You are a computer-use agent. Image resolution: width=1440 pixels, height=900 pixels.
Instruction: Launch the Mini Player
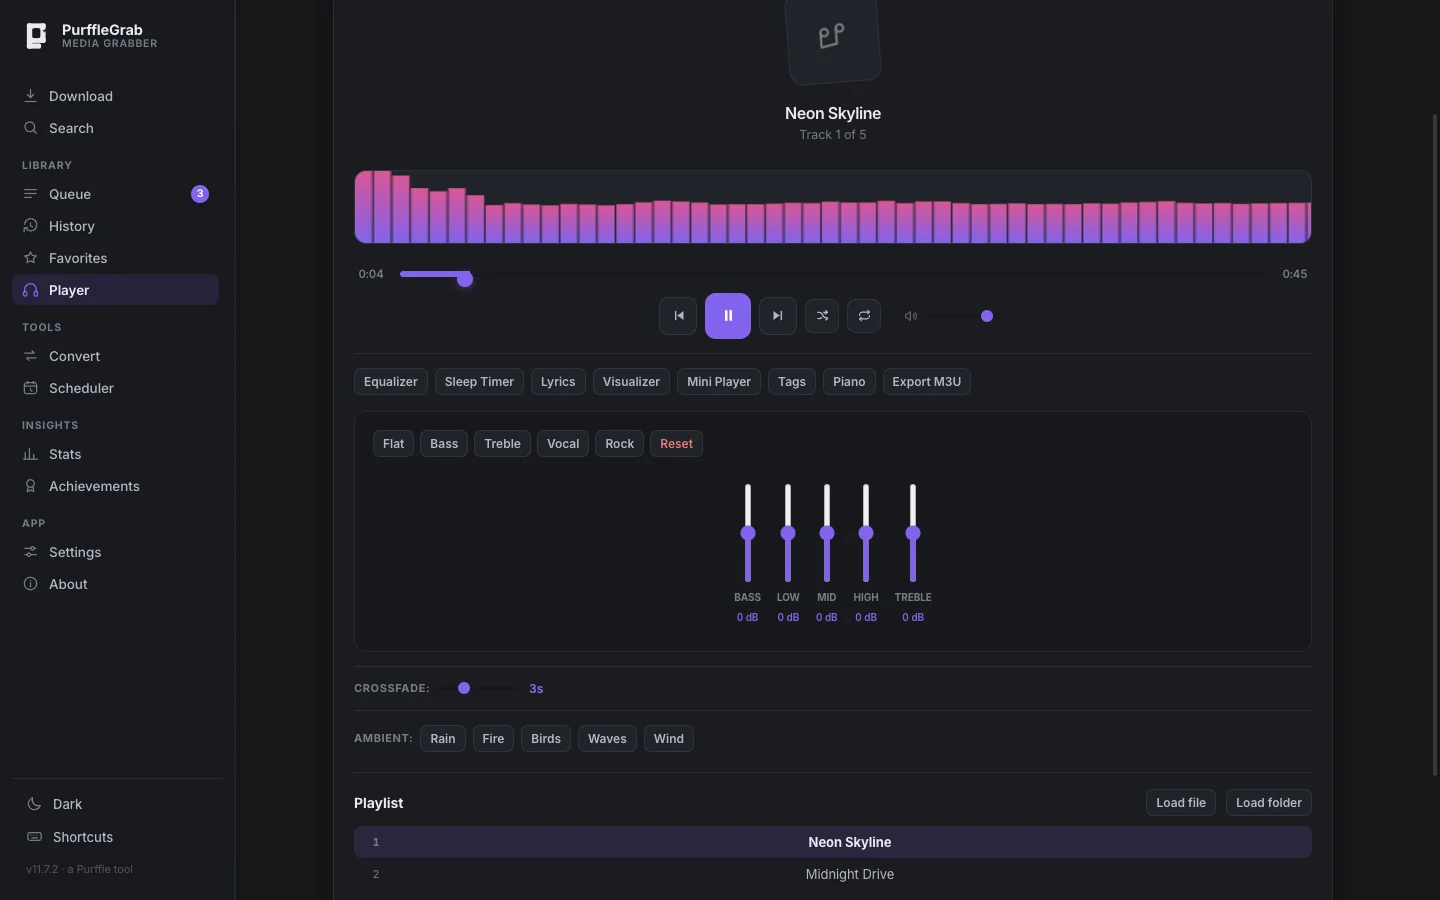(719, 382)
